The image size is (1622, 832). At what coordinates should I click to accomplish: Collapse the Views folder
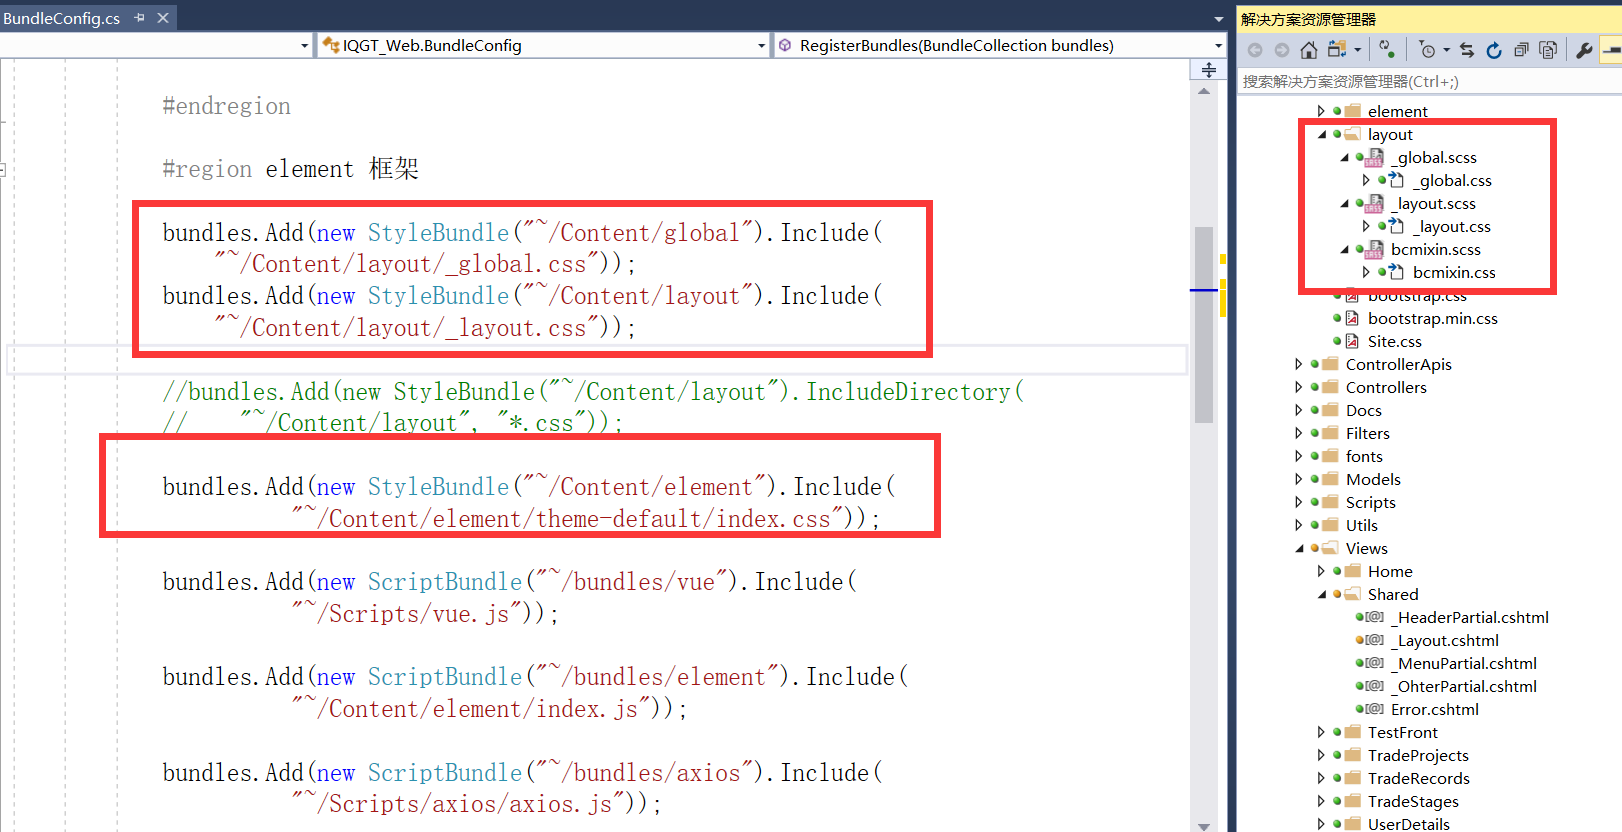(1299, 548)
